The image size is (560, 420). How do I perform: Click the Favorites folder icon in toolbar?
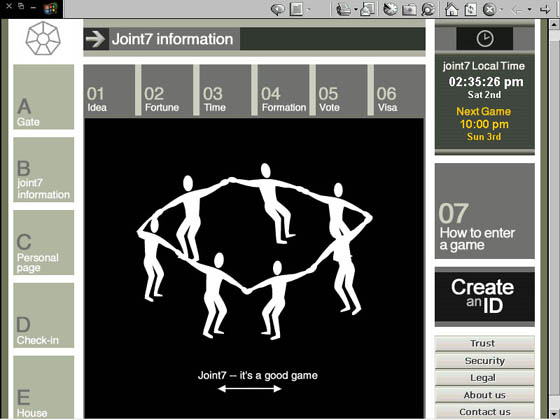pyautogui.click(x=409, y=9)
